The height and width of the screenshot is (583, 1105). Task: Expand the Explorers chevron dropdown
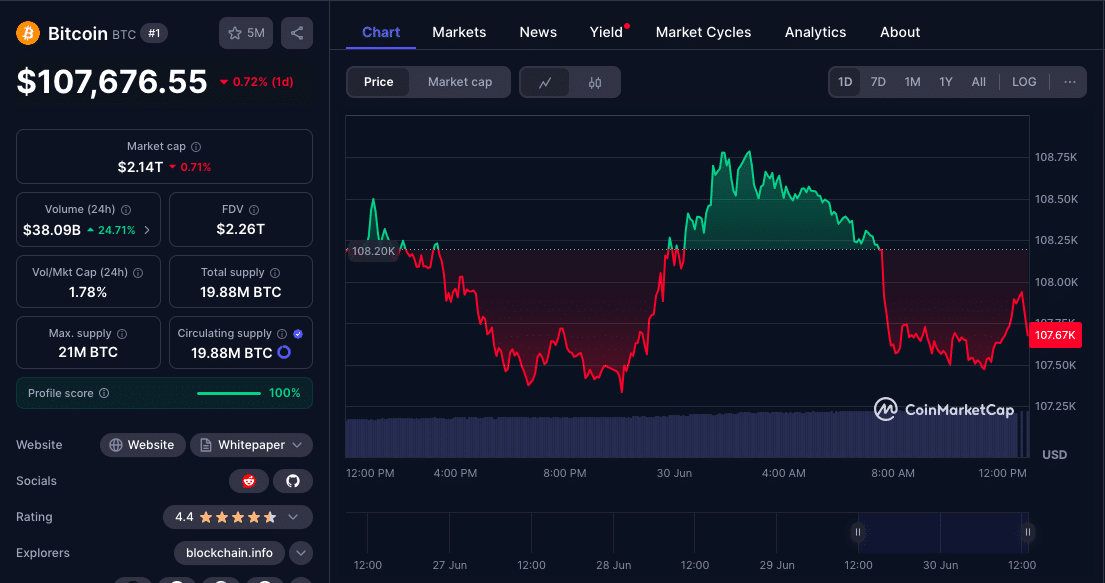click(301, 553)
